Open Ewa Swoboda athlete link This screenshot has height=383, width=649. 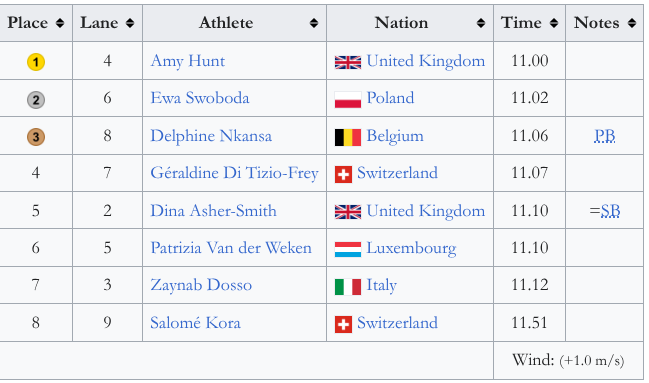(200, 98)
